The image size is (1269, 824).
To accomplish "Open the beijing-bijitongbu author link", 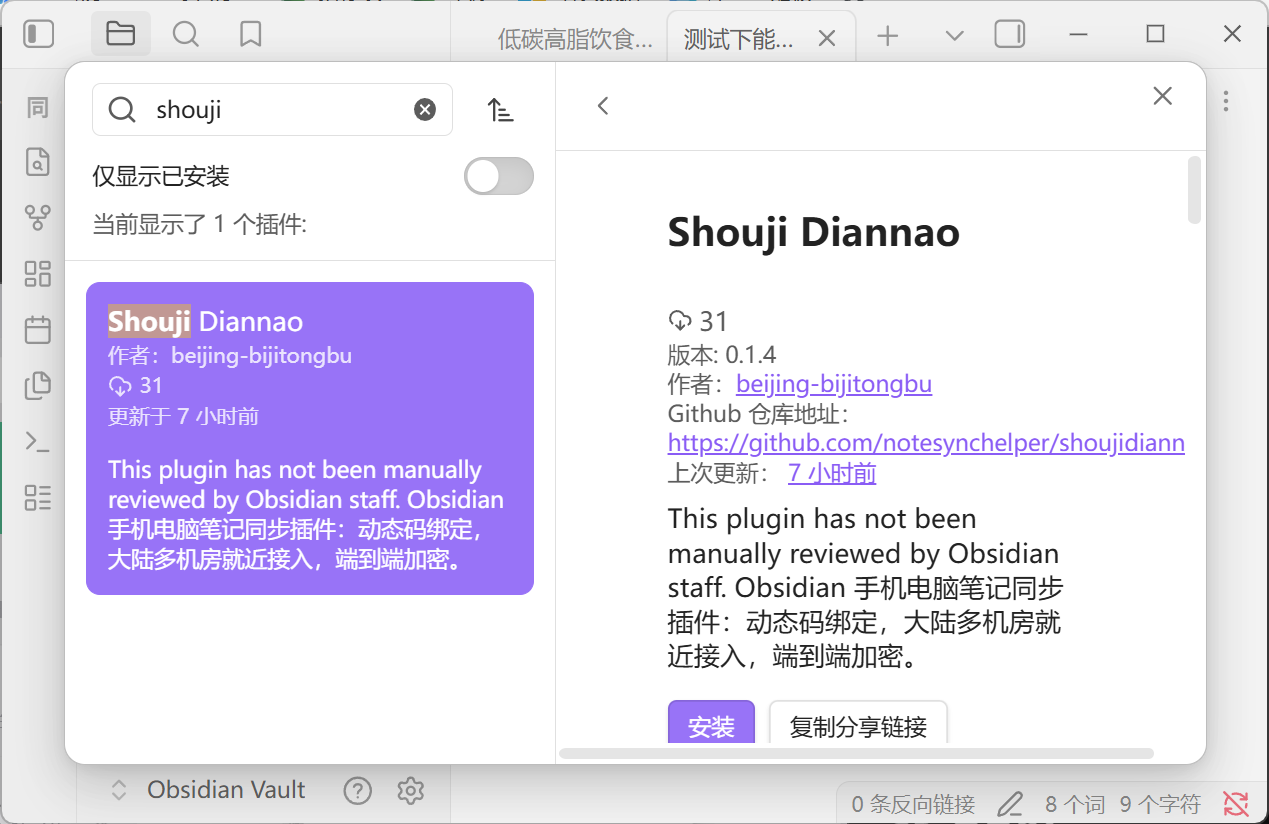I will pyautogui.click(x=834, y=384).
